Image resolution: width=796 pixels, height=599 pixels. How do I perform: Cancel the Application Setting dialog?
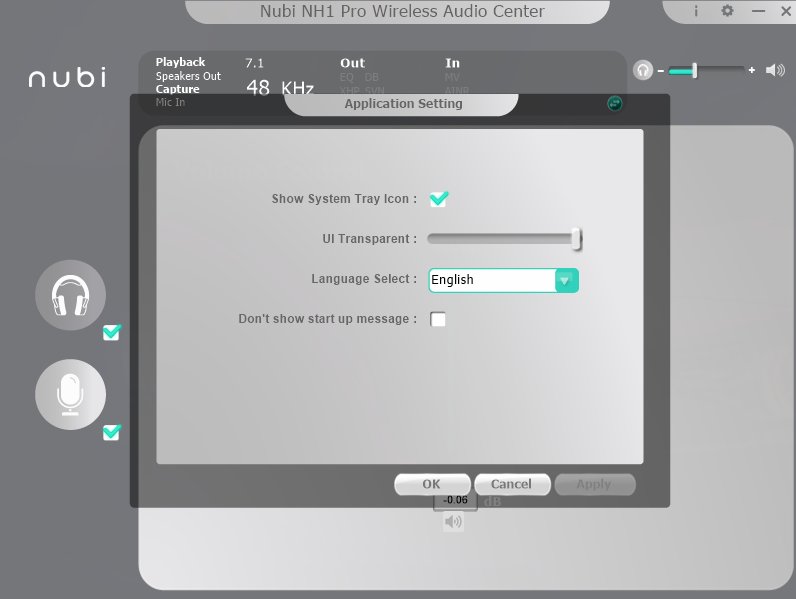coord(512,484)
